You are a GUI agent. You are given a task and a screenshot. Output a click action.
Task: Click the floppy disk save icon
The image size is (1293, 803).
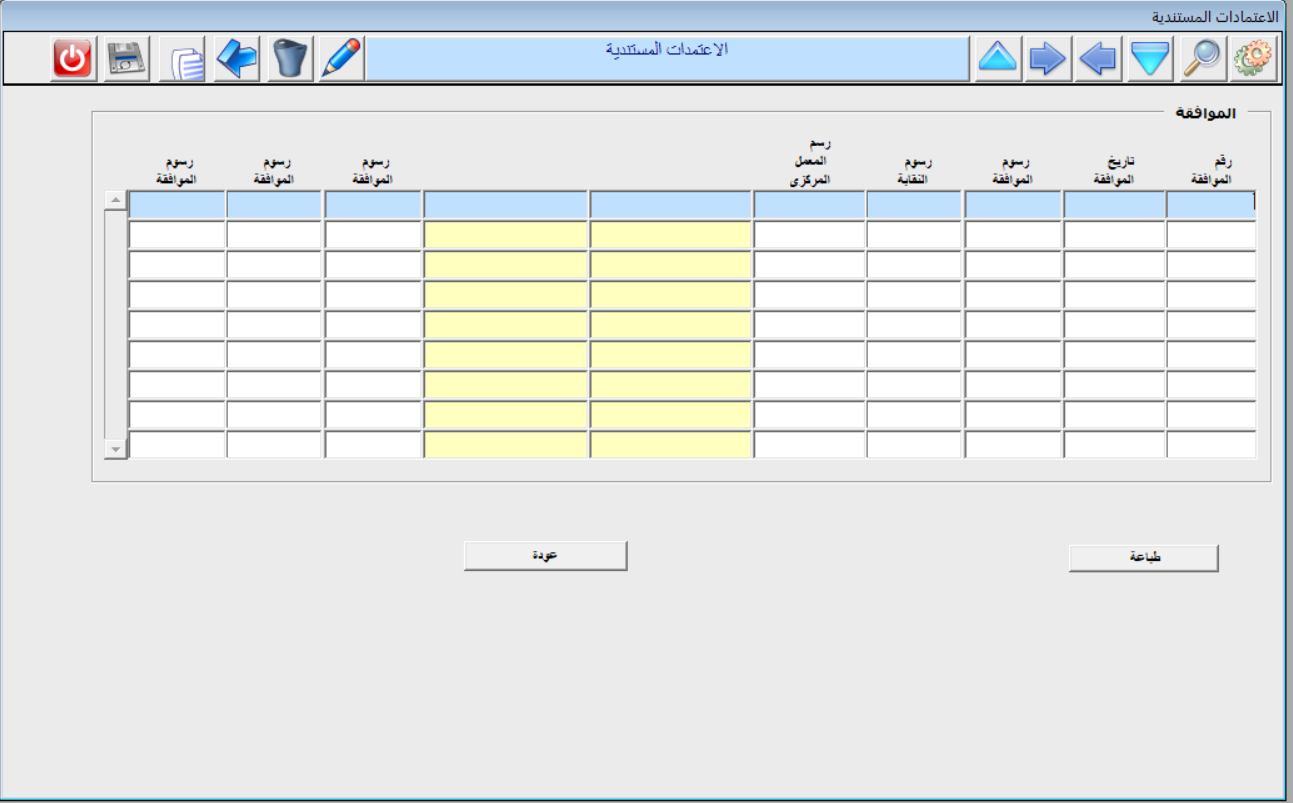tap(127, 60)
